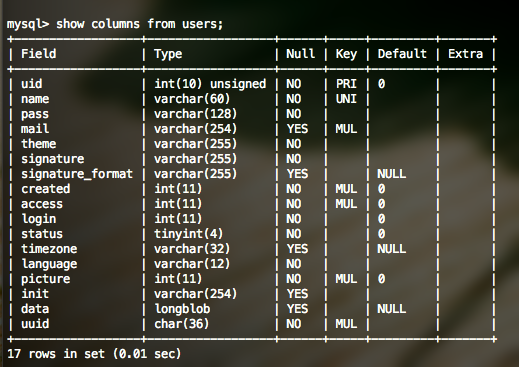Click '17 rows in set (0.01 sec)' text

point(94,354)
